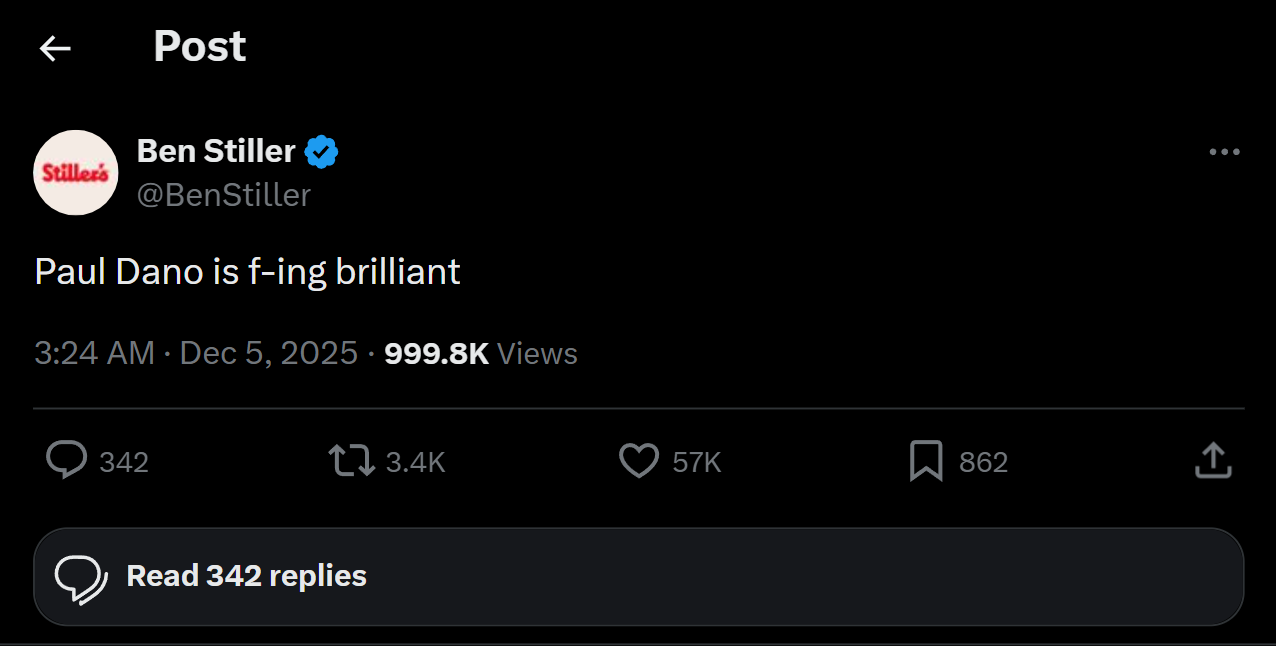This screenshot has height=646, width=1276.
Task: Bookmark the post with the bookmark icon
Action: [x=926, y=461]
